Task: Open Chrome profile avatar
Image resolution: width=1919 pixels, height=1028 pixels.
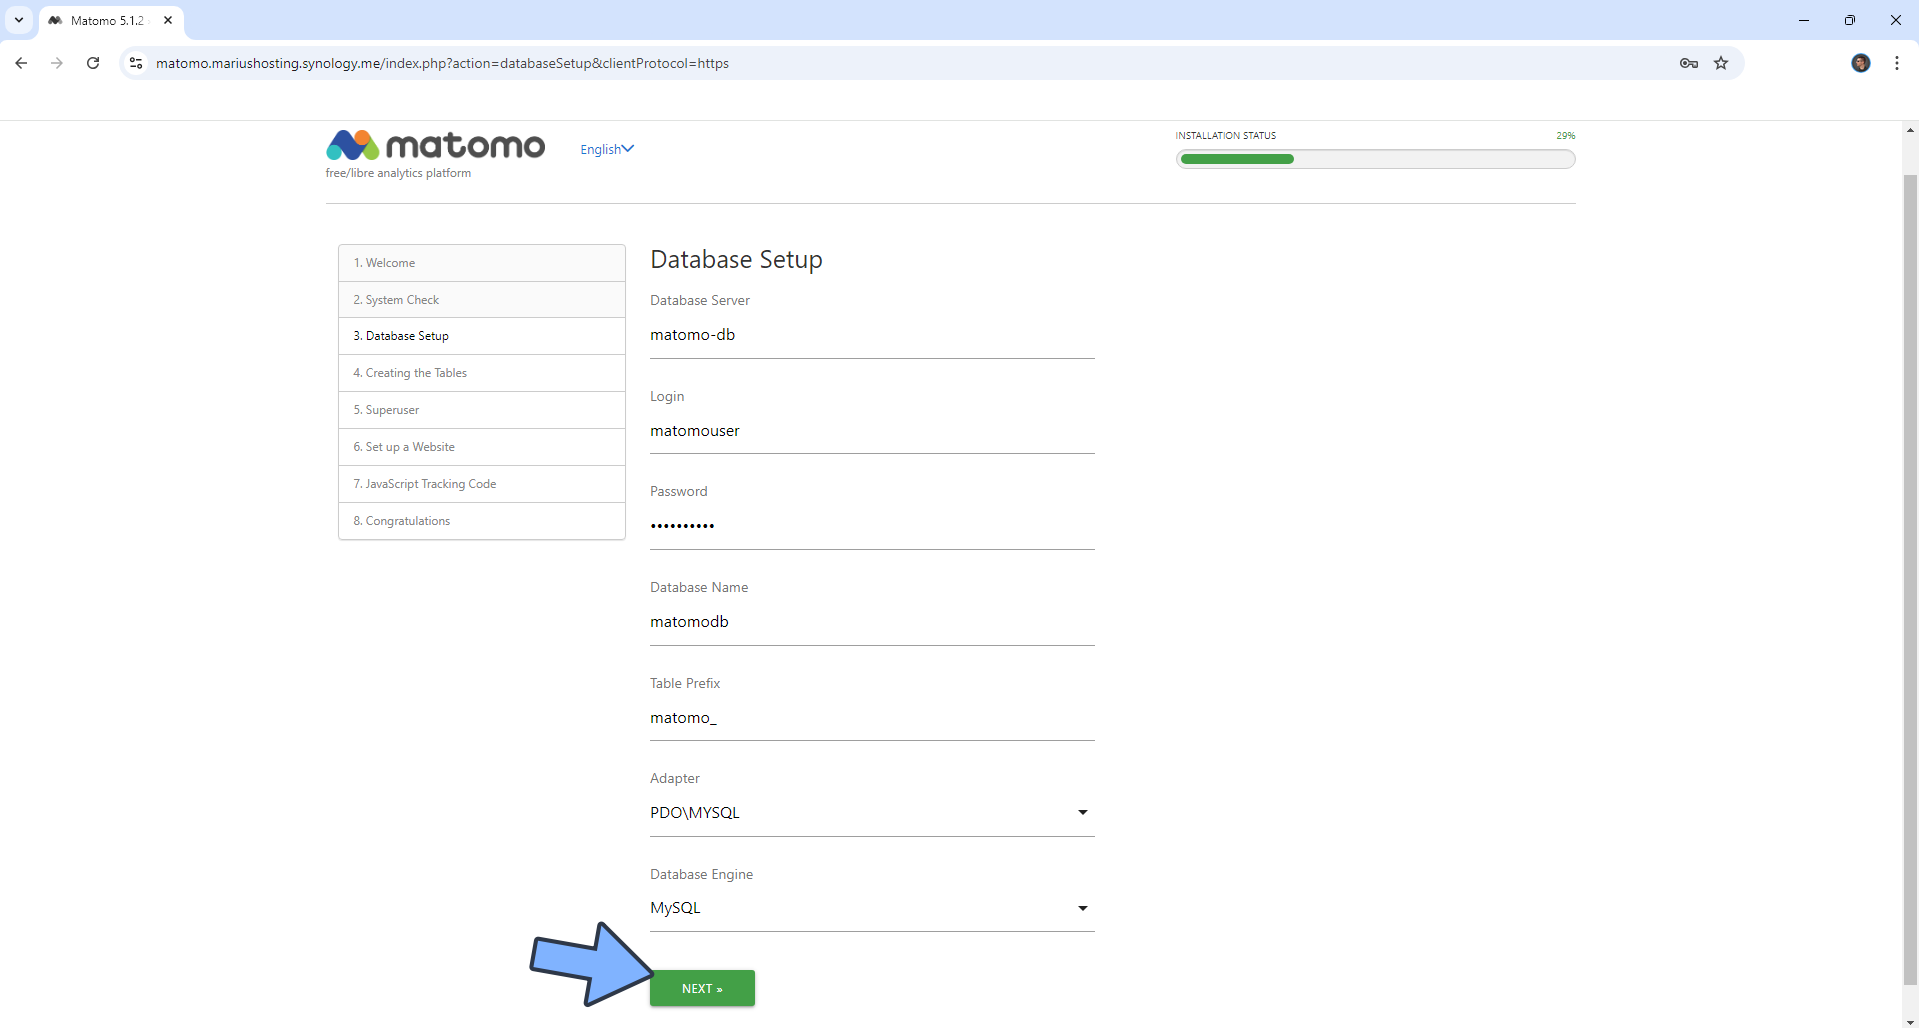Action: (1861, 63)
